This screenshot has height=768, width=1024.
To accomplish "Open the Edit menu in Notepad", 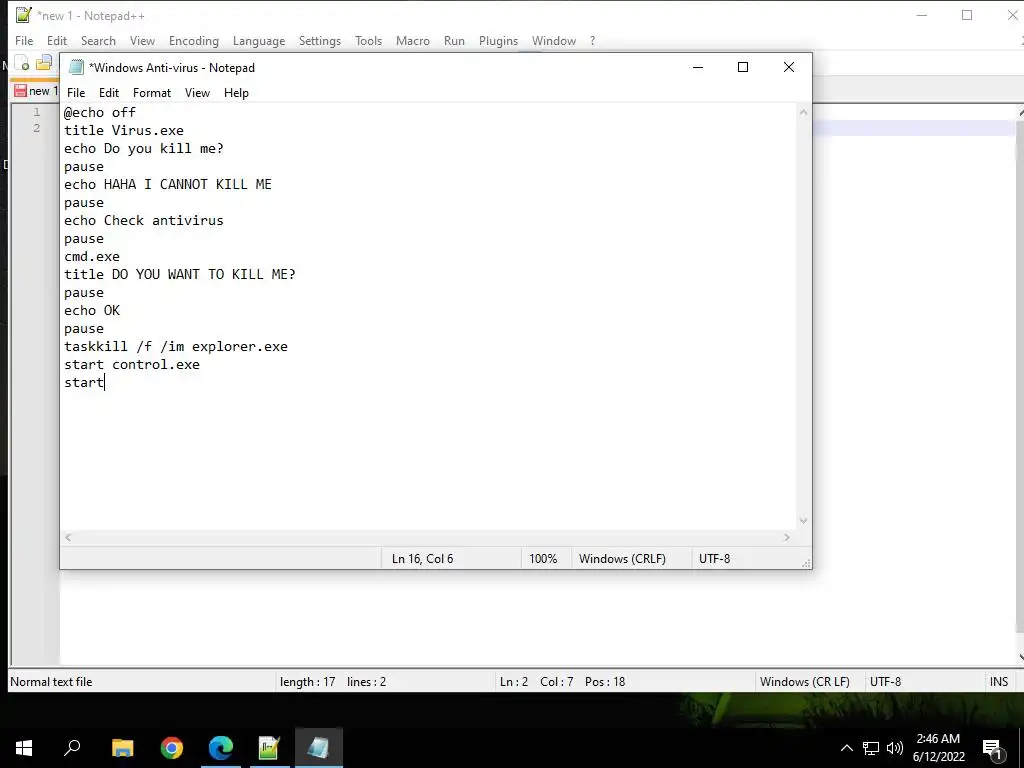I will click(108, 93).
